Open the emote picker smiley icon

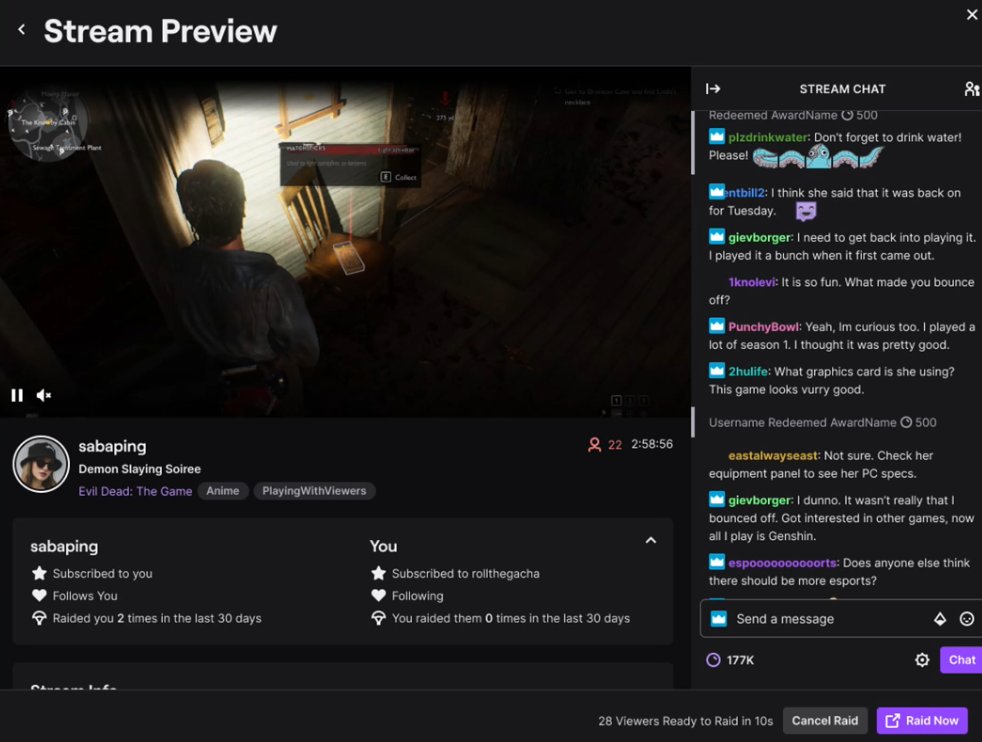(967, 619)
